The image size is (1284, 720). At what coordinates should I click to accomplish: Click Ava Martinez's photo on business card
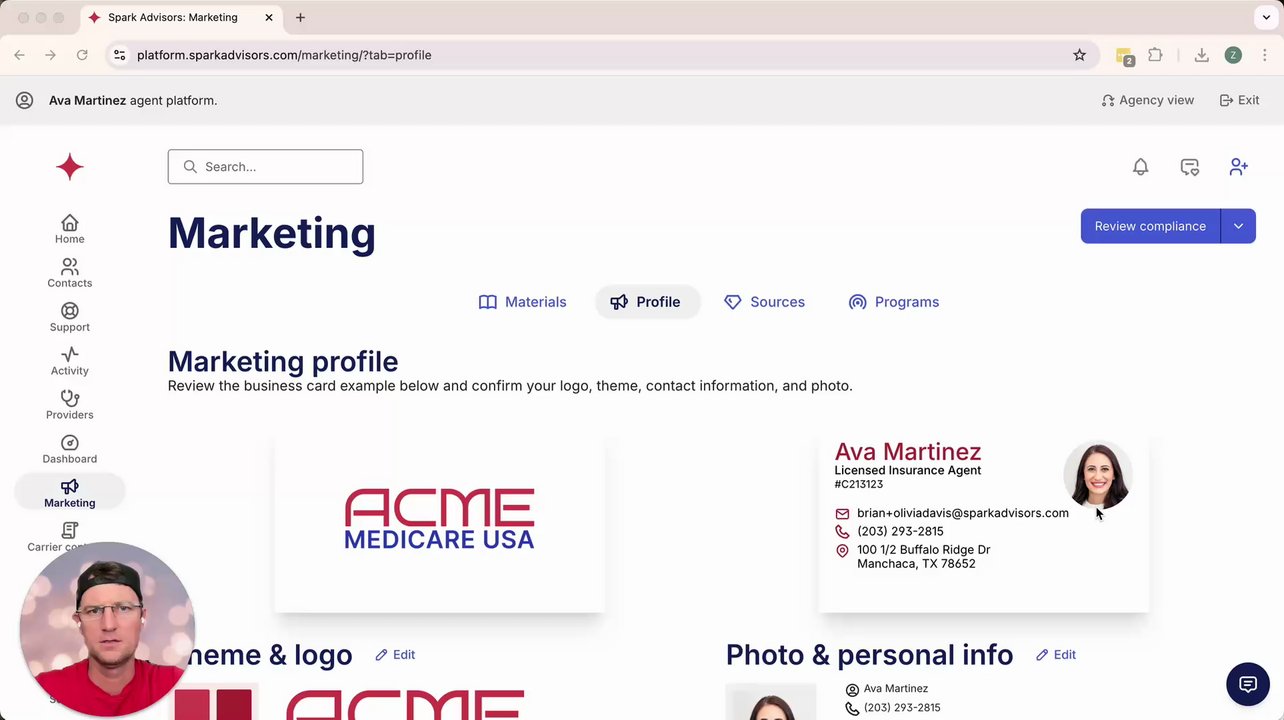1097,476
